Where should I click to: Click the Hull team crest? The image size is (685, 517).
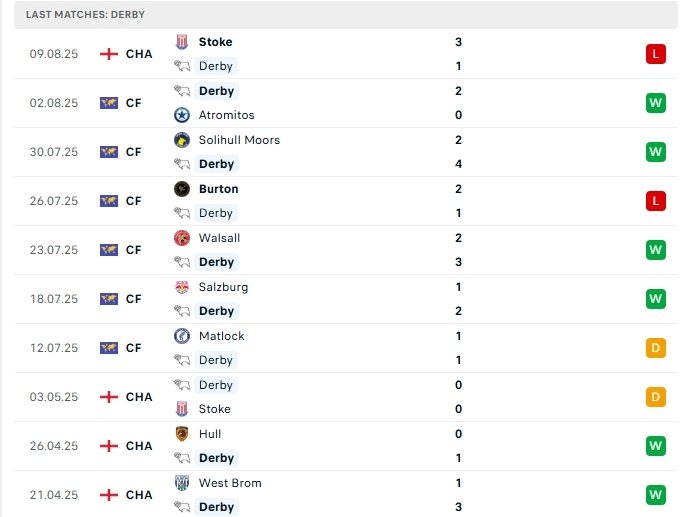[x=182, y=434]
